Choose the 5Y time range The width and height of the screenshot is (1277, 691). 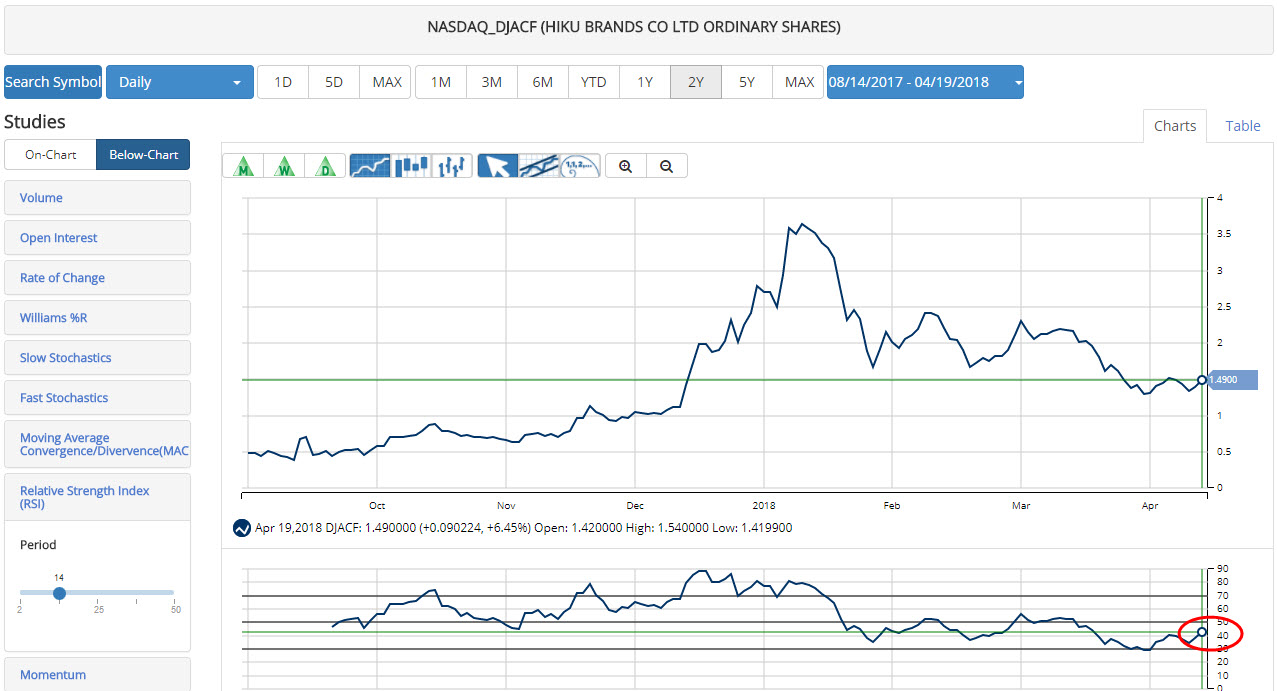click(747, 82)
